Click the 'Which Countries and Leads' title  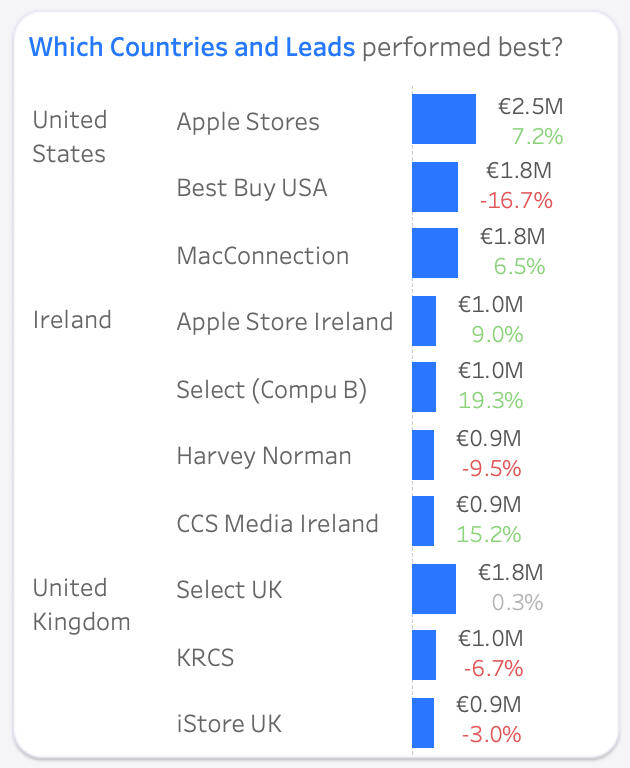coord(192,47)
